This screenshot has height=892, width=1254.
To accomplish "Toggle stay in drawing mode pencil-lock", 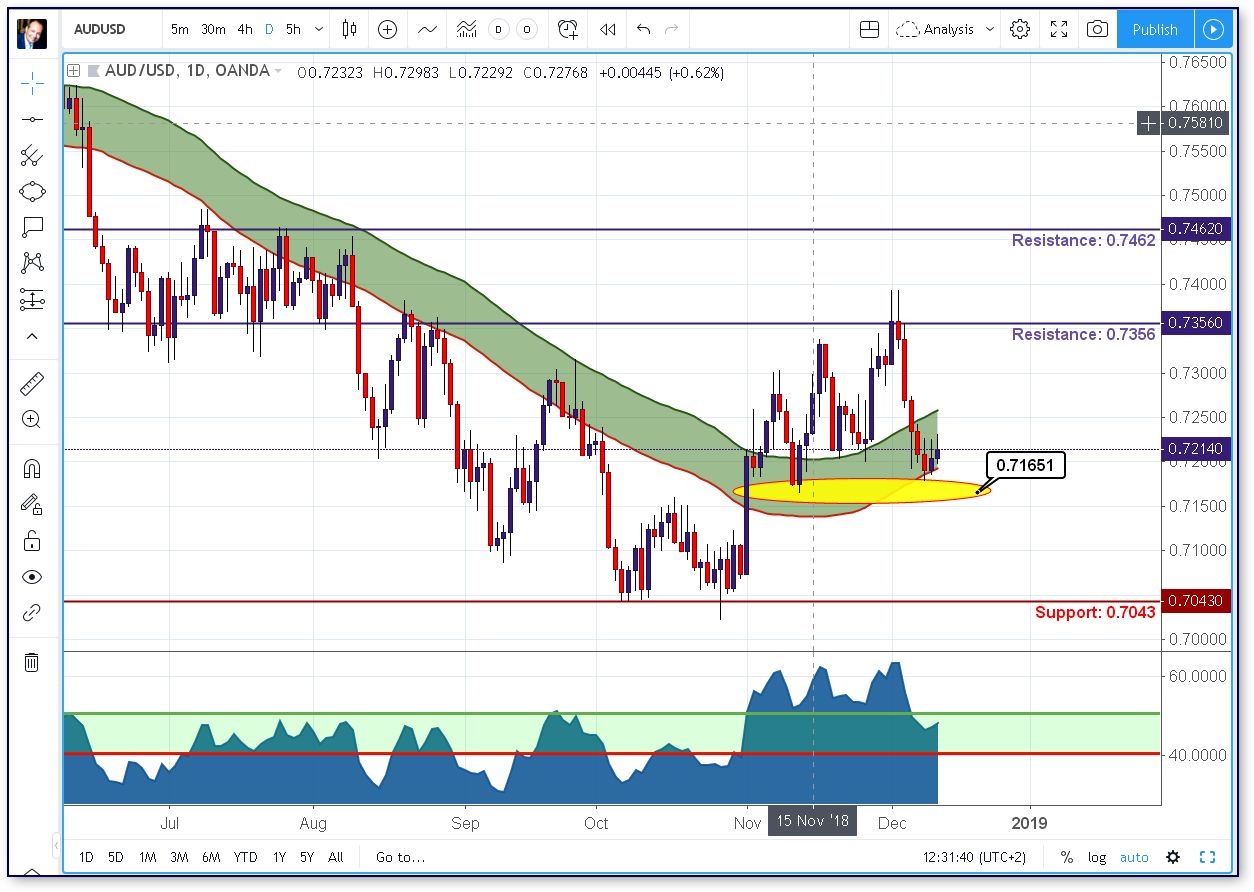I will click(32, 504).
